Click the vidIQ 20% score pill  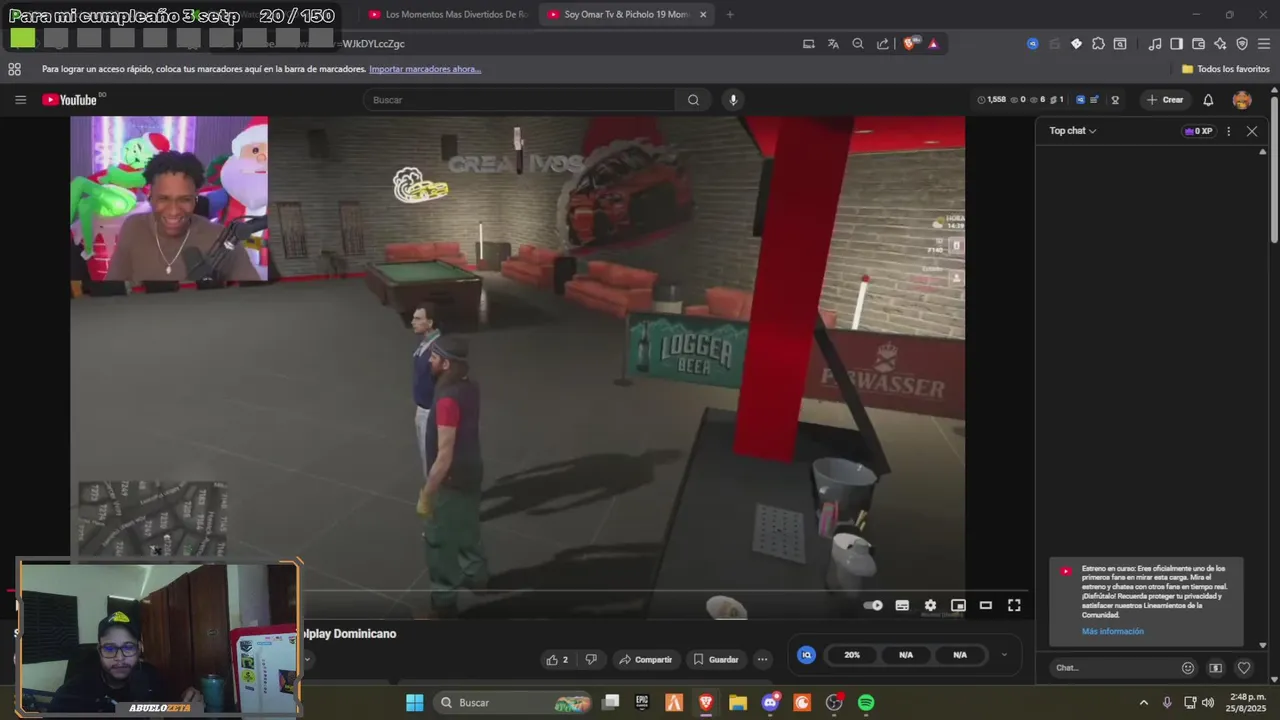click(x=852, y=655)
